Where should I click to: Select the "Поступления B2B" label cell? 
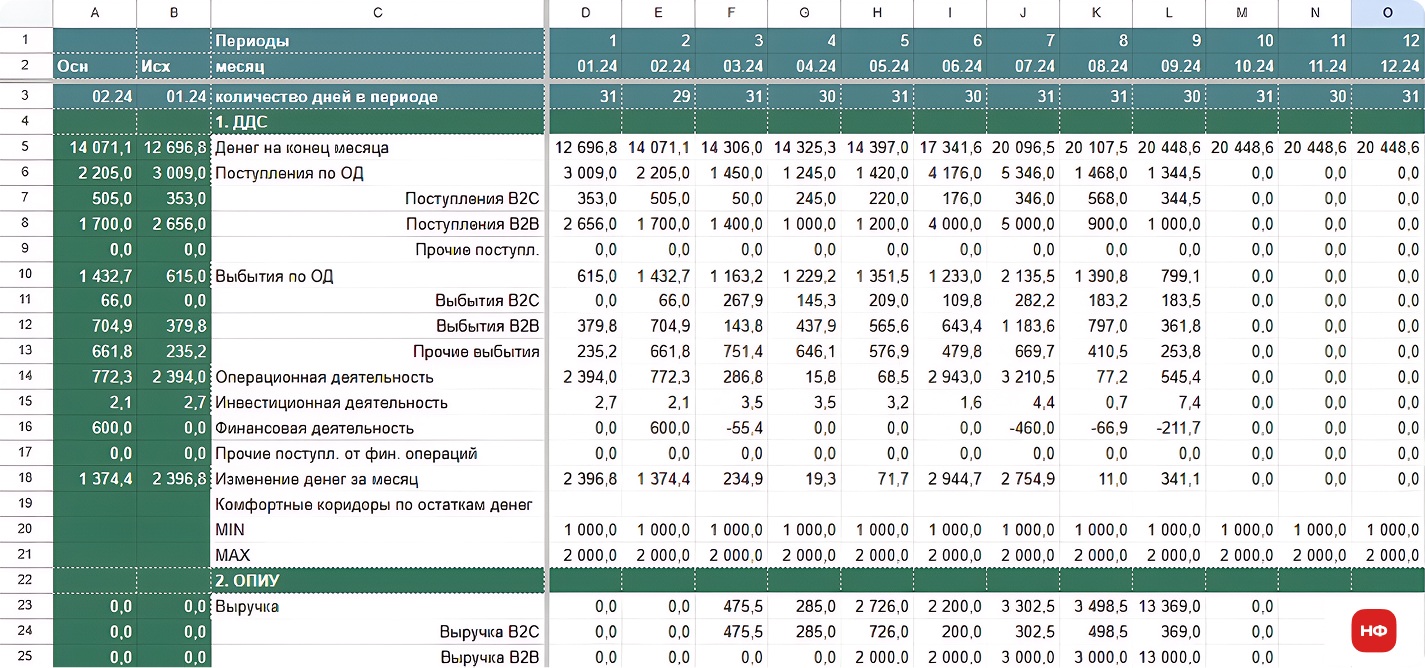click(377, 224)
